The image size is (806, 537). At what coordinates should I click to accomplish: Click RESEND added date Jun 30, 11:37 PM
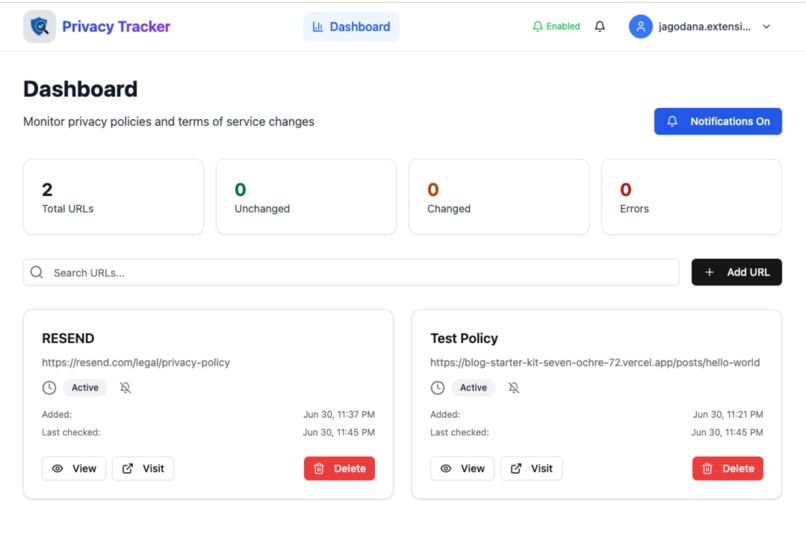339,414
